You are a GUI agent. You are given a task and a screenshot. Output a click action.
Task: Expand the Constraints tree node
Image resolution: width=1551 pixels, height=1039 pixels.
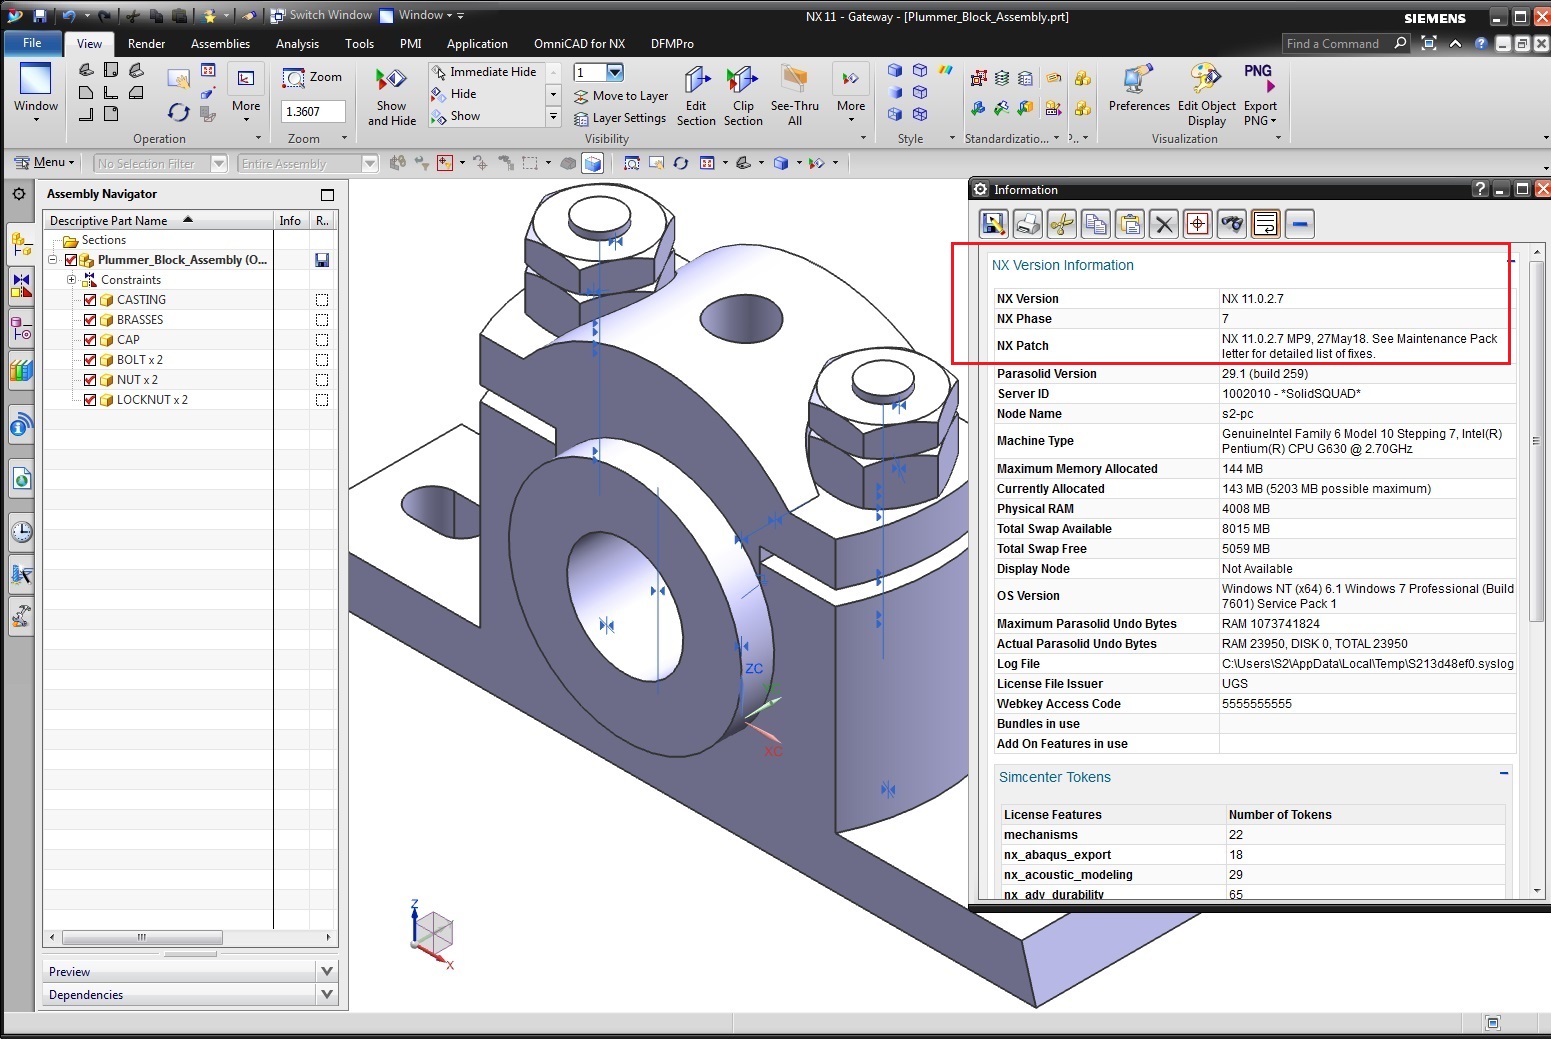71,280
